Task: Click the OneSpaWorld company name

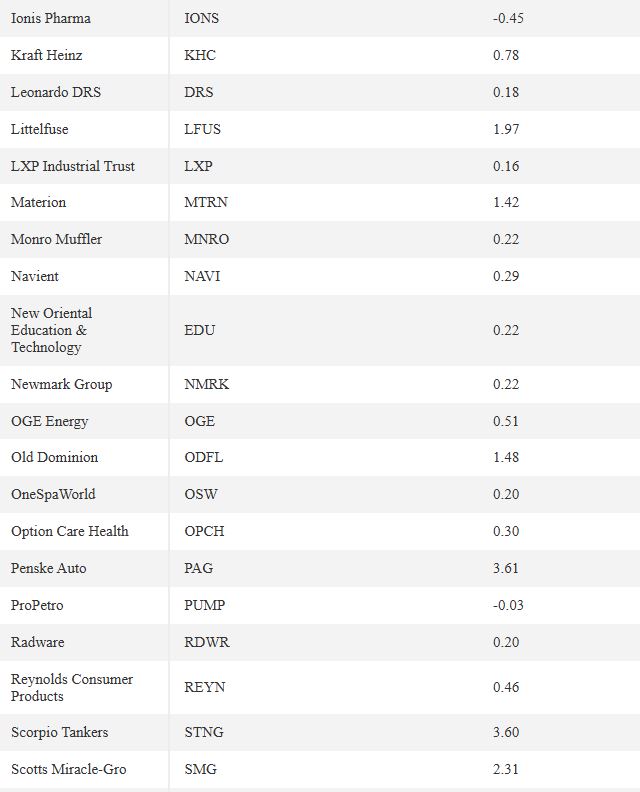Action: coord(53,494)
